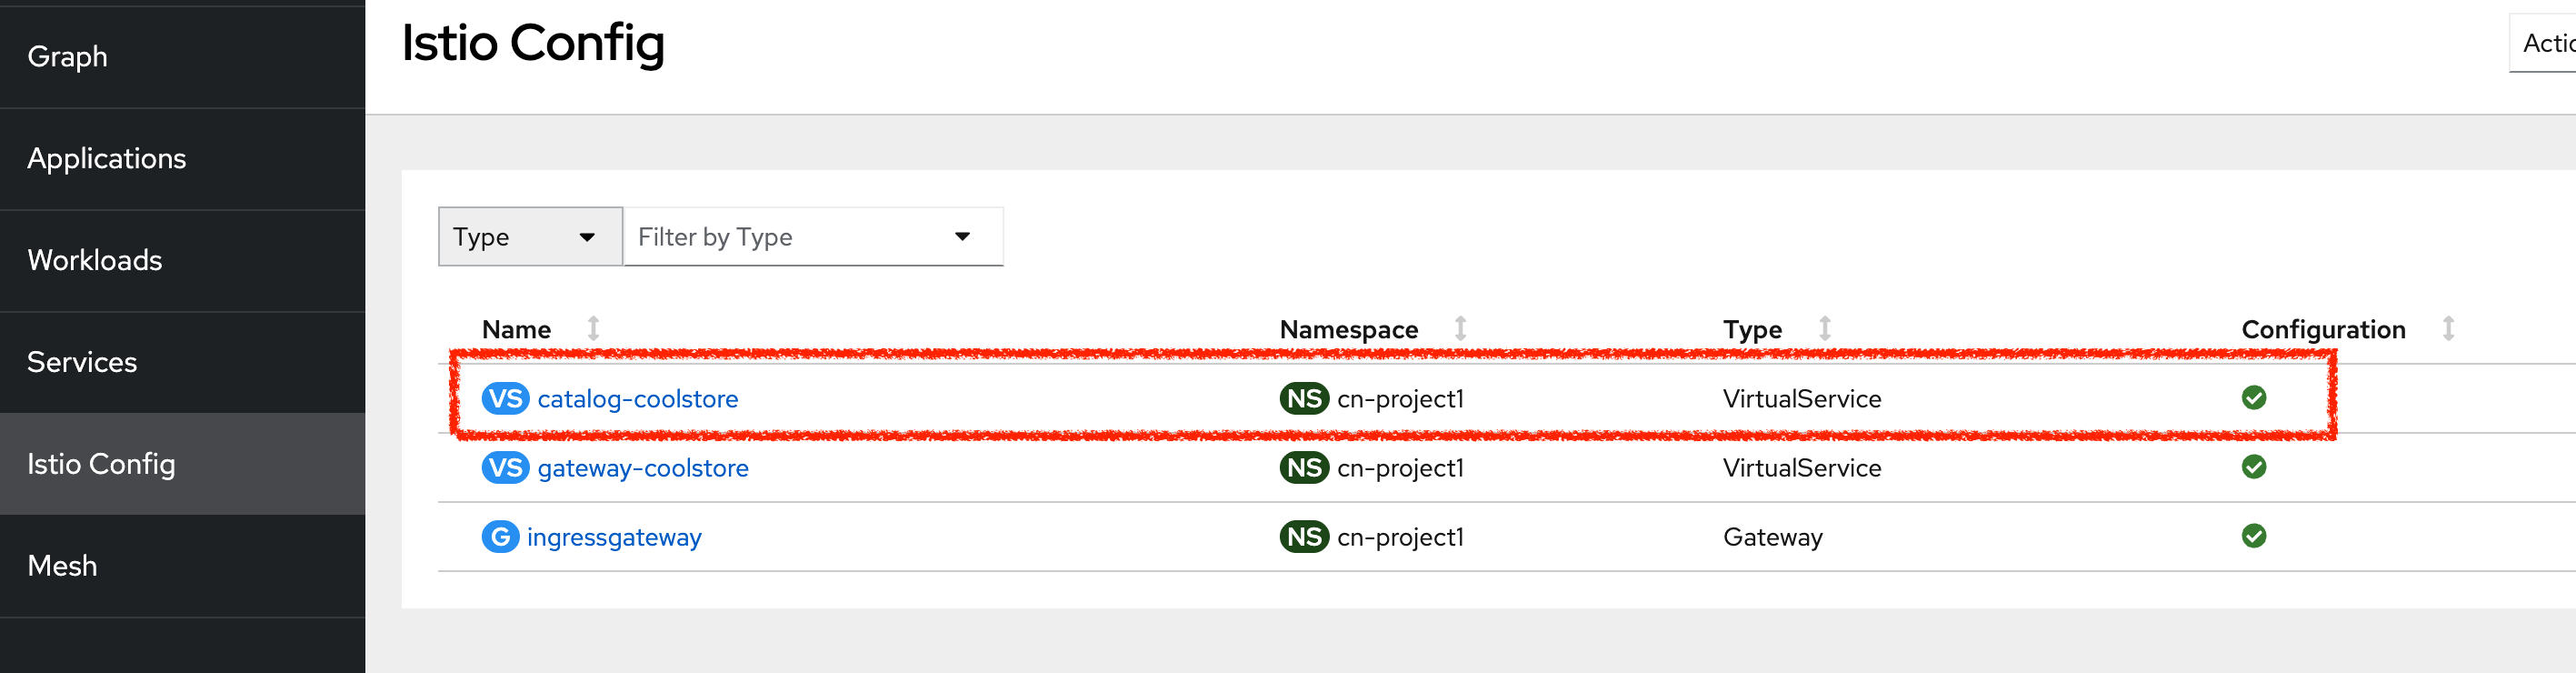2576x673 pixels.
Task: Open the Type filter category dropdown
Action: 529,237
